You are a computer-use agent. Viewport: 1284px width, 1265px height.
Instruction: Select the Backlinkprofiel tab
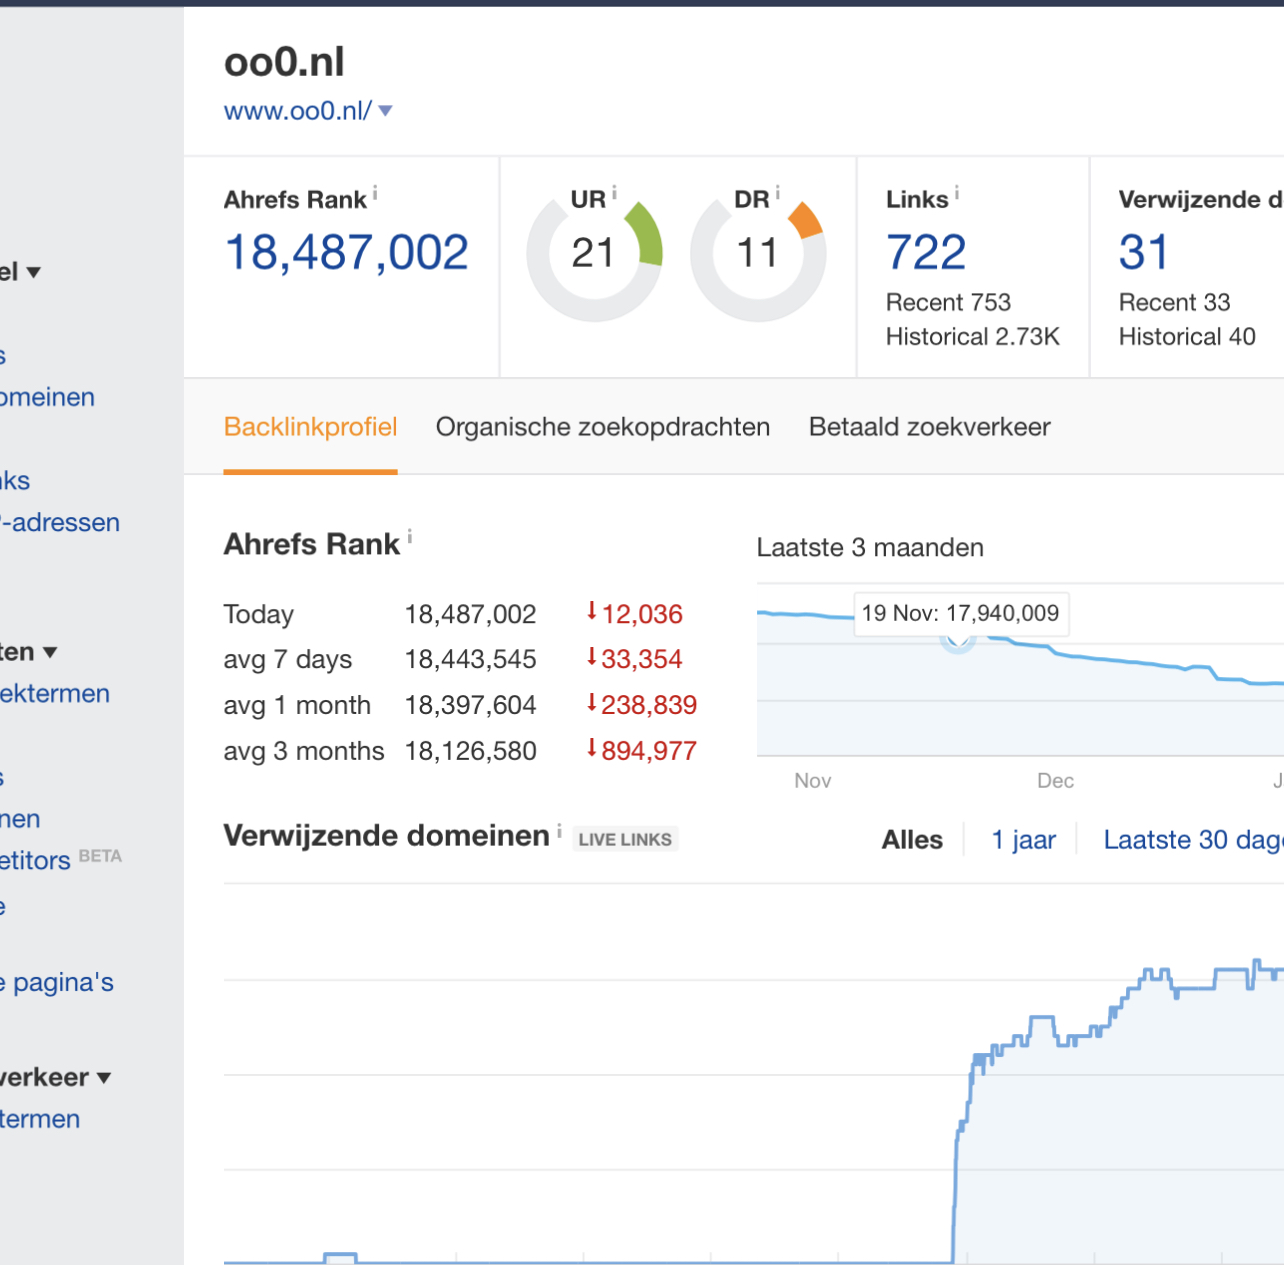pos(311,427)
